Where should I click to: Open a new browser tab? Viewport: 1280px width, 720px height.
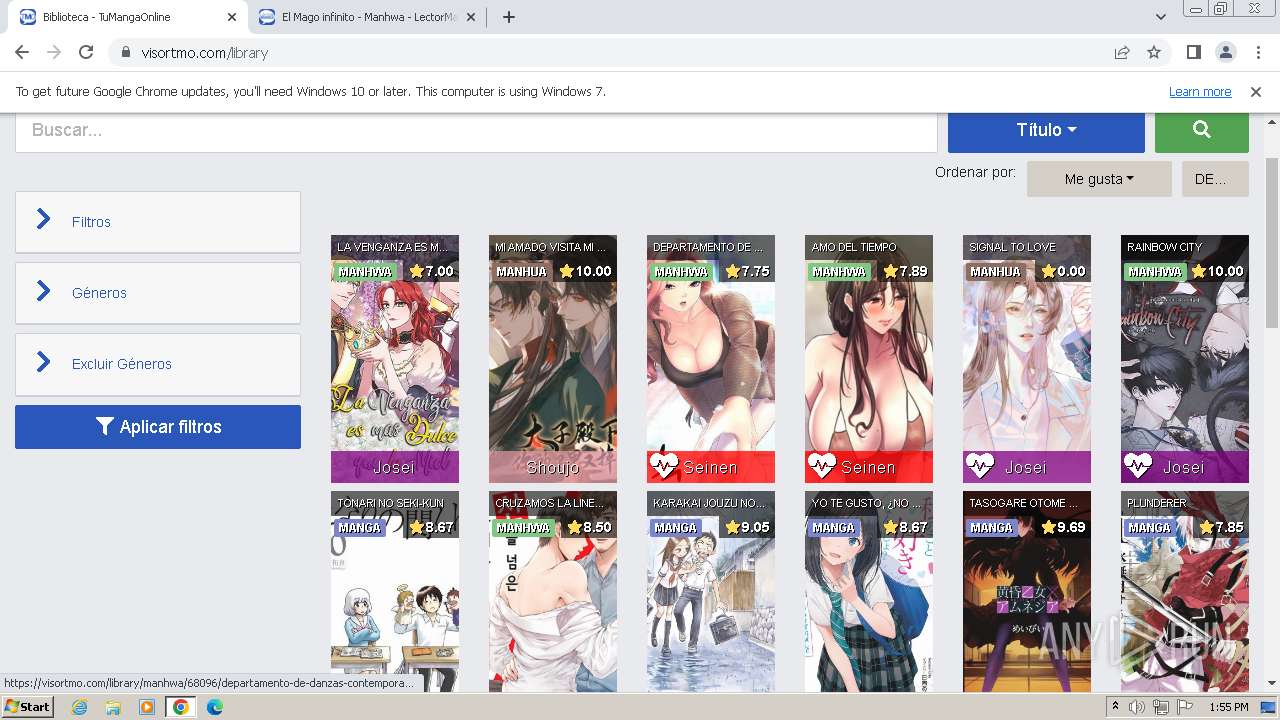click(x=509, y=17)
